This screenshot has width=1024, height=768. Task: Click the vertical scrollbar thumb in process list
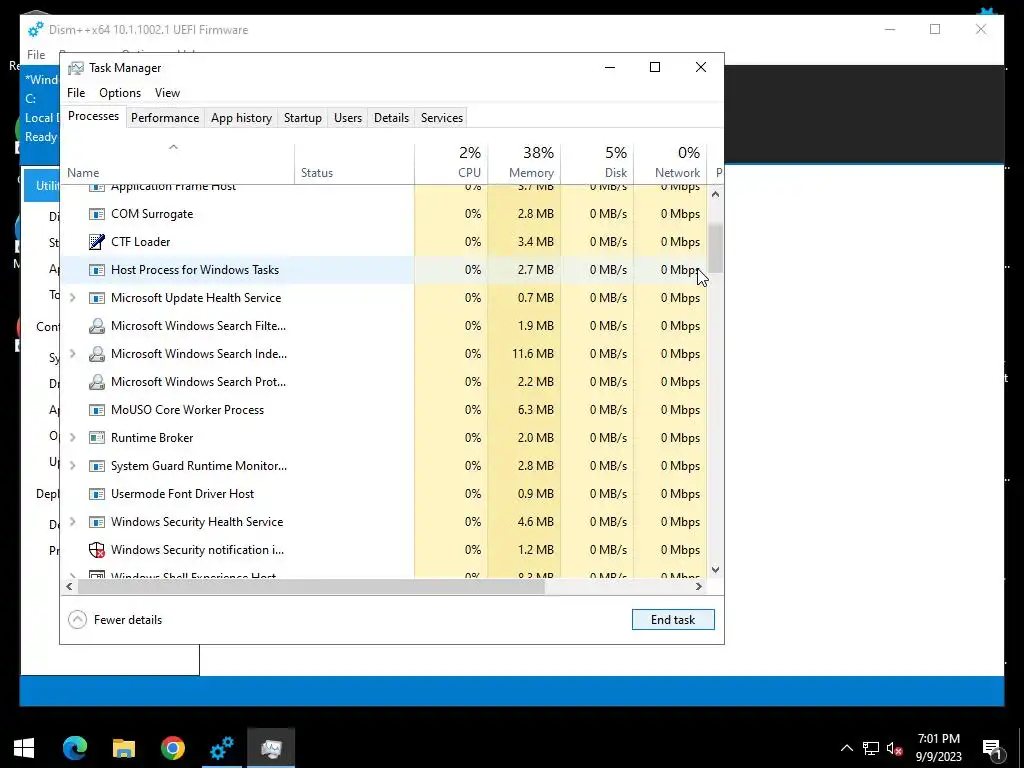pos(716,249)
